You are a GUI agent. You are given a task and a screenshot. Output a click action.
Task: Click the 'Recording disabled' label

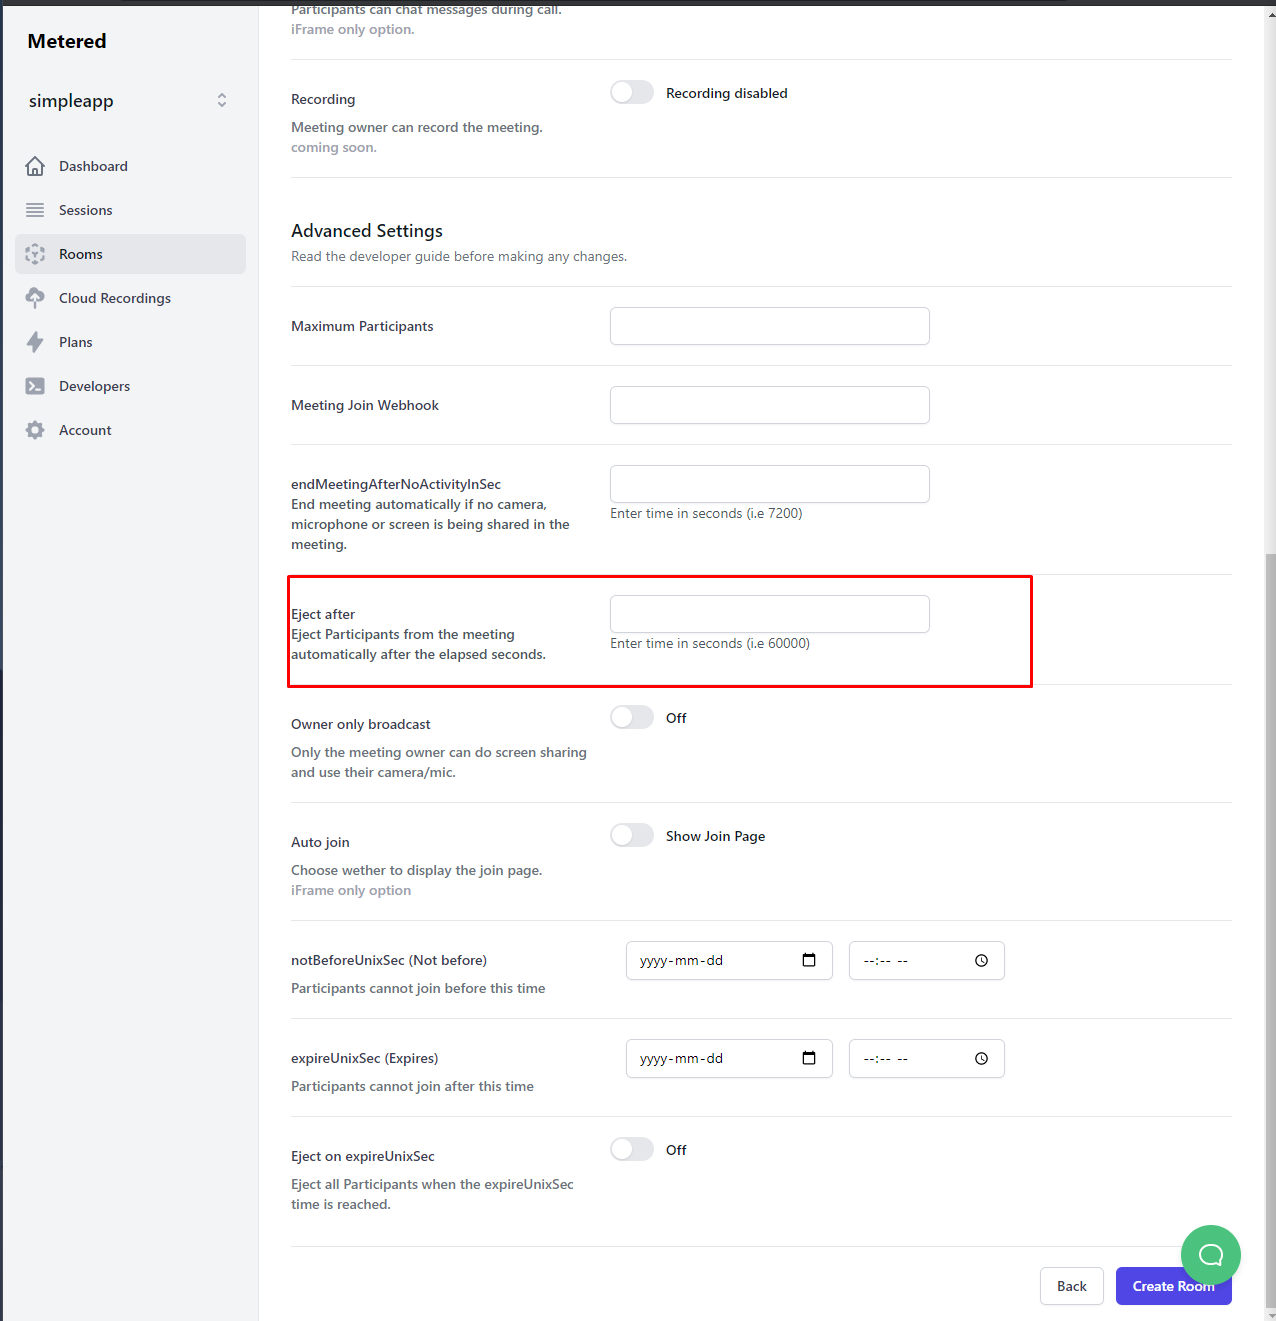pos(727,93)
